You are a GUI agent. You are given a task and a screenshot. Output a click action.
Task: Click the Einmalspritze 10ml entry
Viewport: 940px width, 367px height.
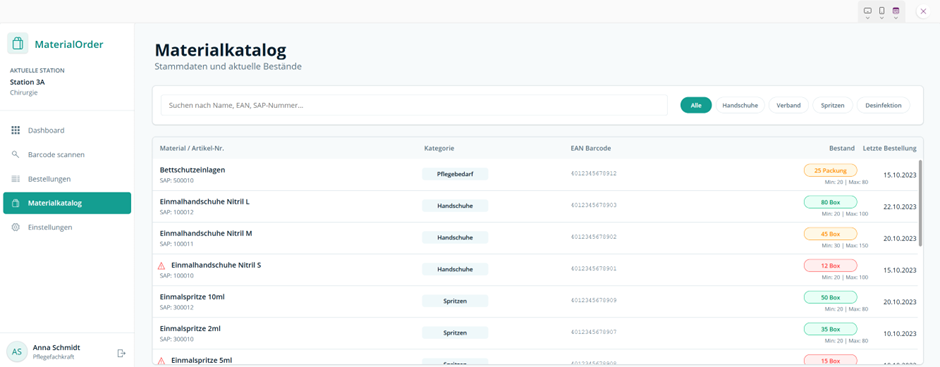(x=192, y=297)
